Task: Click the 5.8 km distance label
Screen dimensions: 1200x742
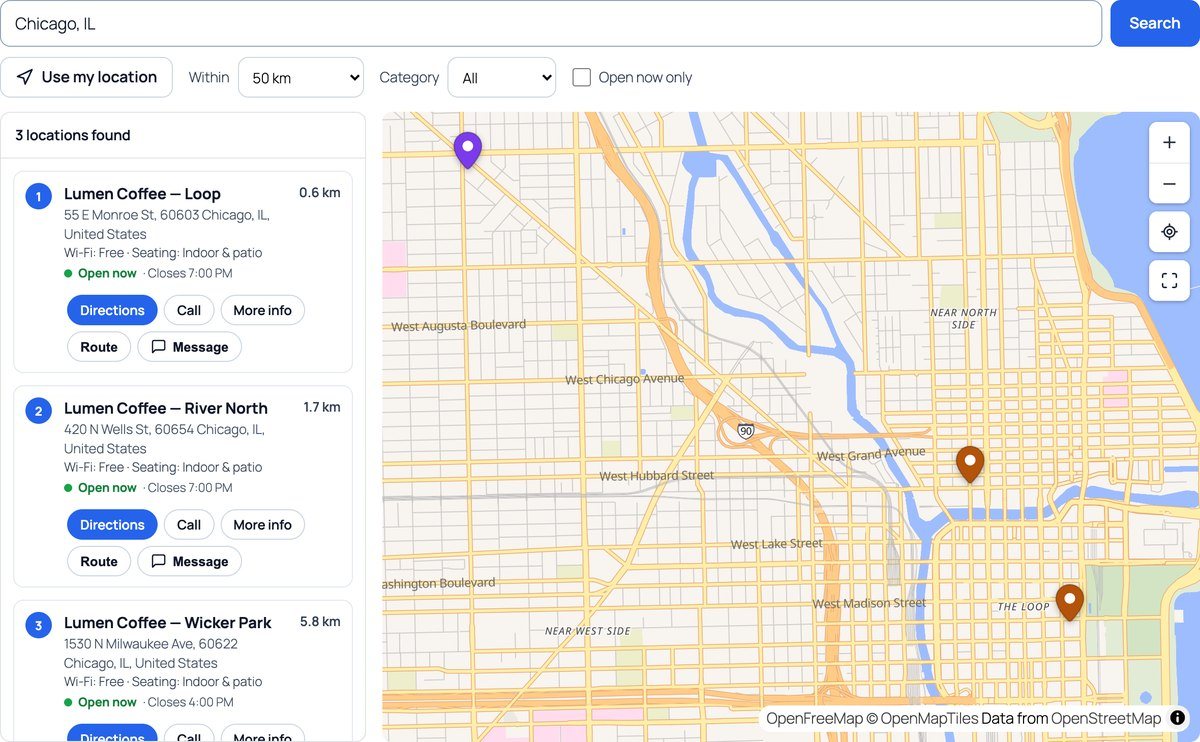Action: click(x=320, y=621)
